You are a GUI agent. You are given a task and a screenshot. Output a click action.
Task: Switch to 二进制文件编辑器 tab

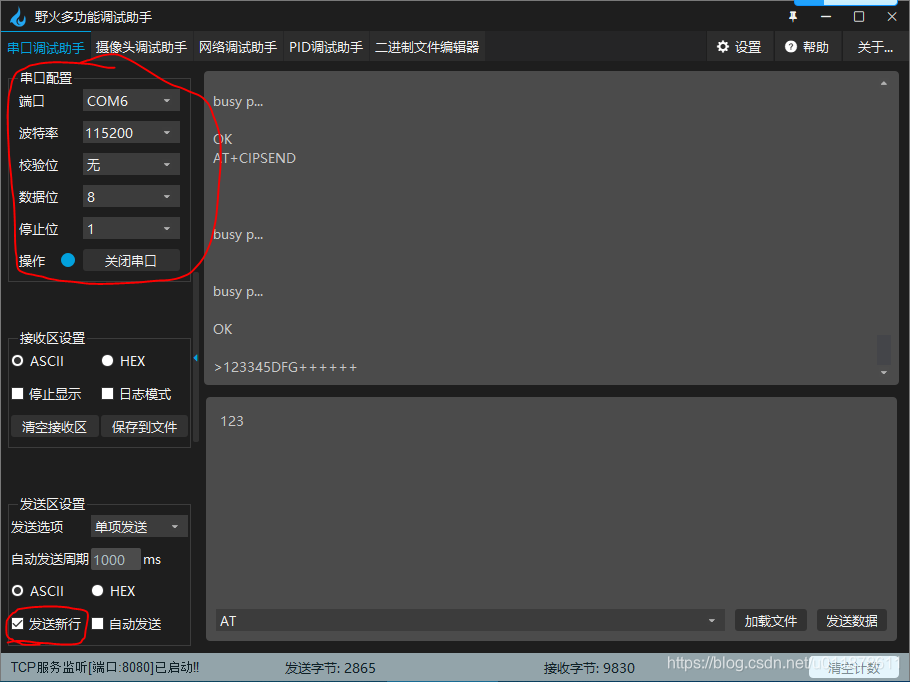pos(427,47)
